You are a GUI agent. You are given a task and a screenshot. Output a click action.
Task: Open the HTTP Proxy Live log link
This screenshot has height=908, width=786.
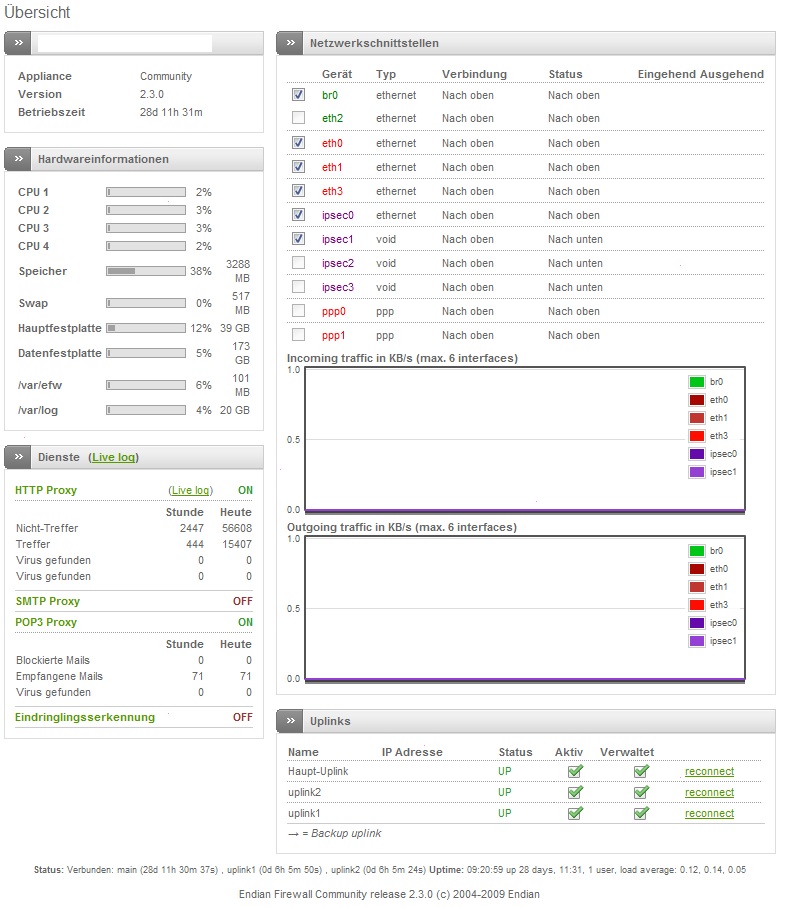[x=190, y=490]
